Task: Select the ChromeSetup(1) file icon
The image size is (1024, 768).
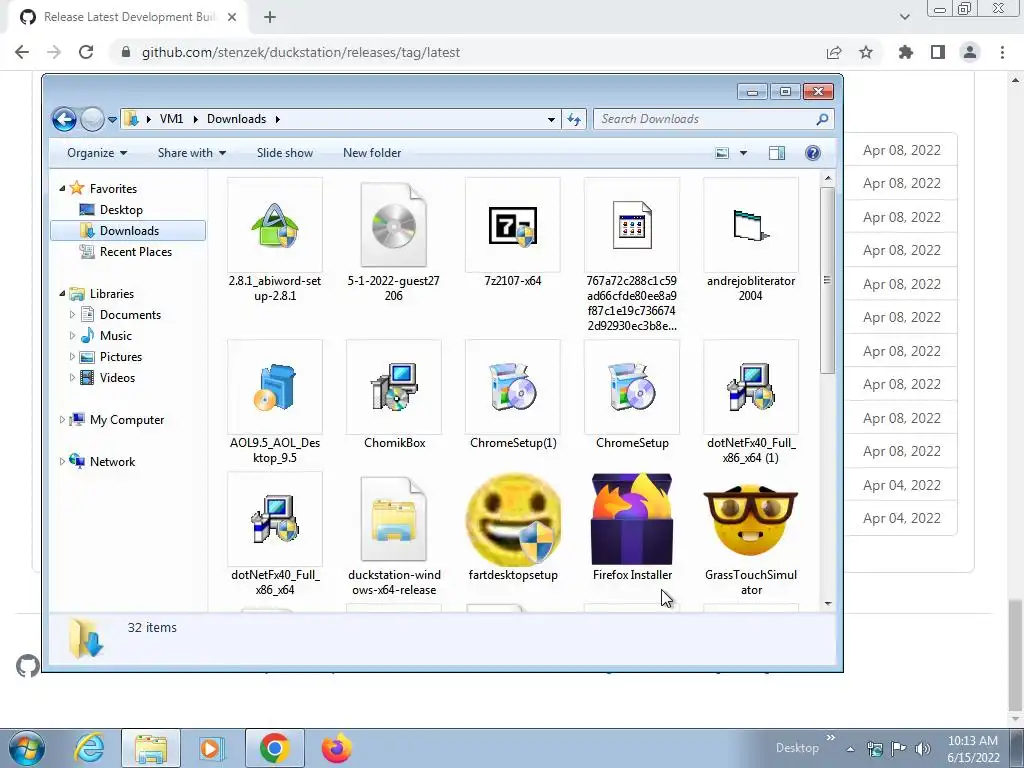Action: [x=513, y=387]
